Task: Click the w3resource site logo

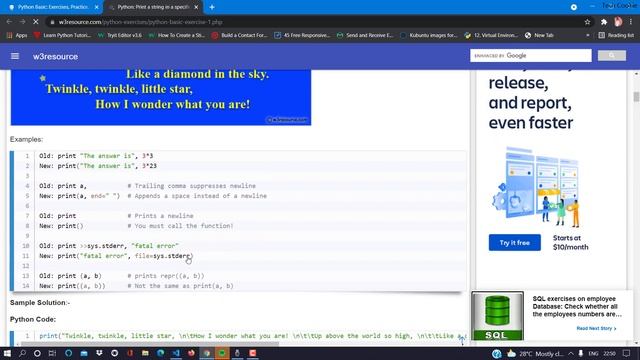Action: [56, 56]
